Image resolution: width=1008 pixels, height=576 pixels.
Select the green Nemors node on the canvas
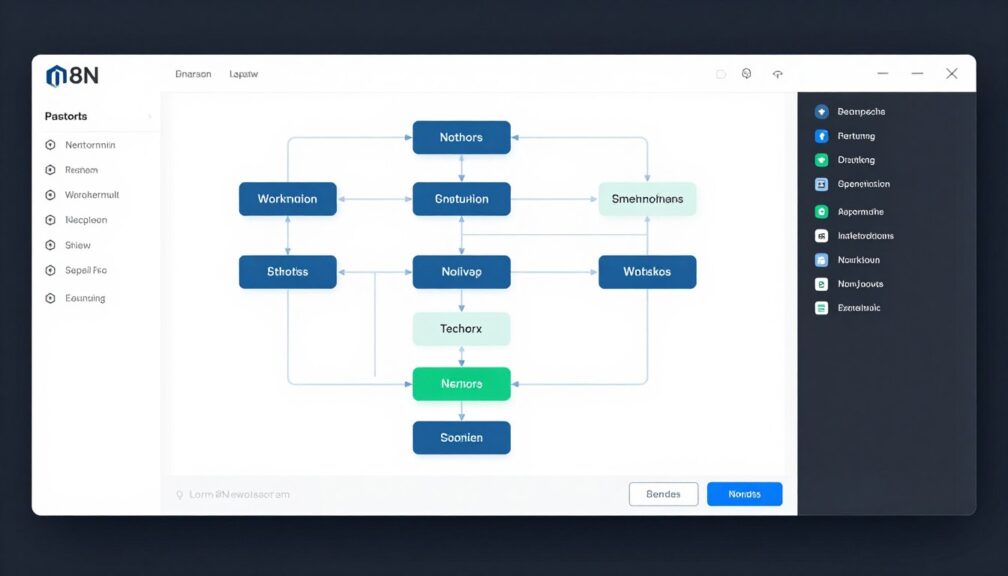(461, 383)
